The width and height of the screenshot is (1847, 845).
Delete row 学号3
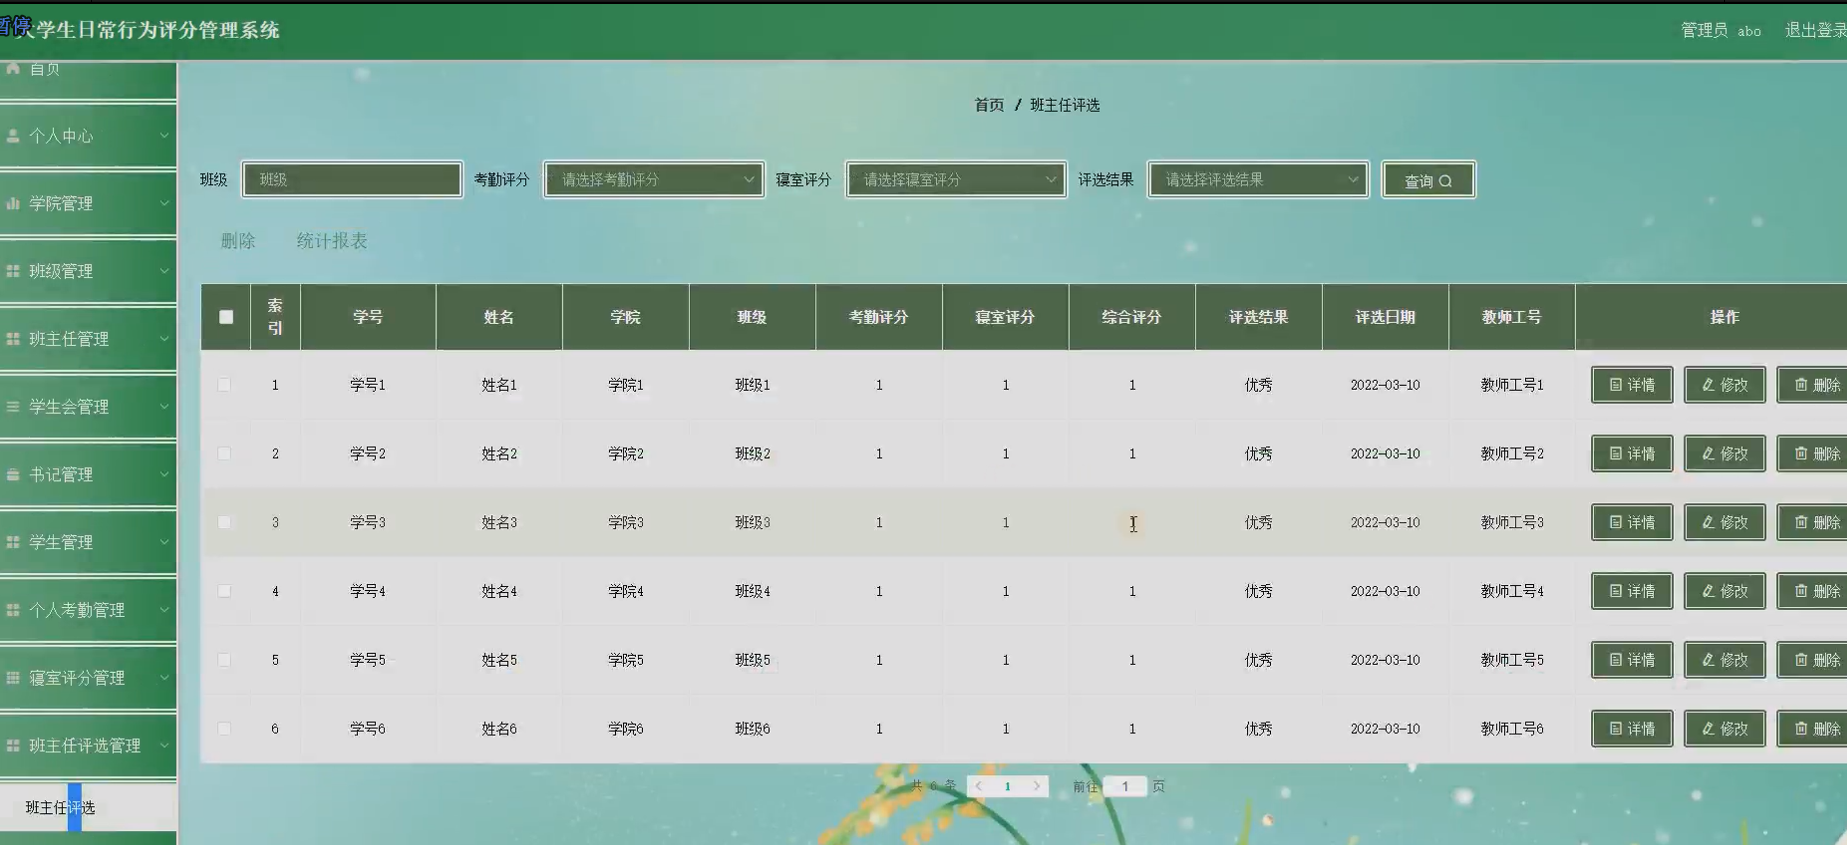[1813, 522]
